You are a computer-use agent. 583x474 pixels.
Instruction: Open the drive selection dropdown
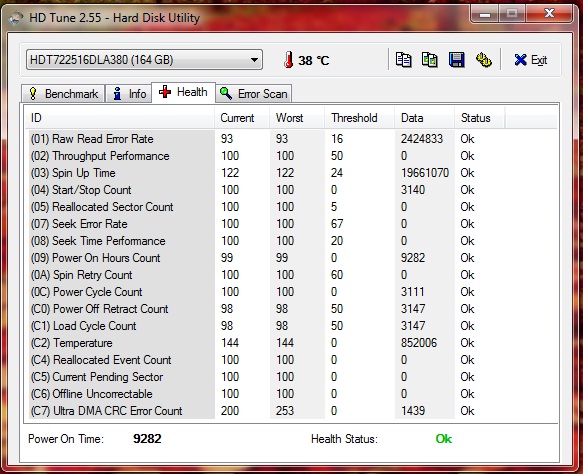click(x=144, y=59)
